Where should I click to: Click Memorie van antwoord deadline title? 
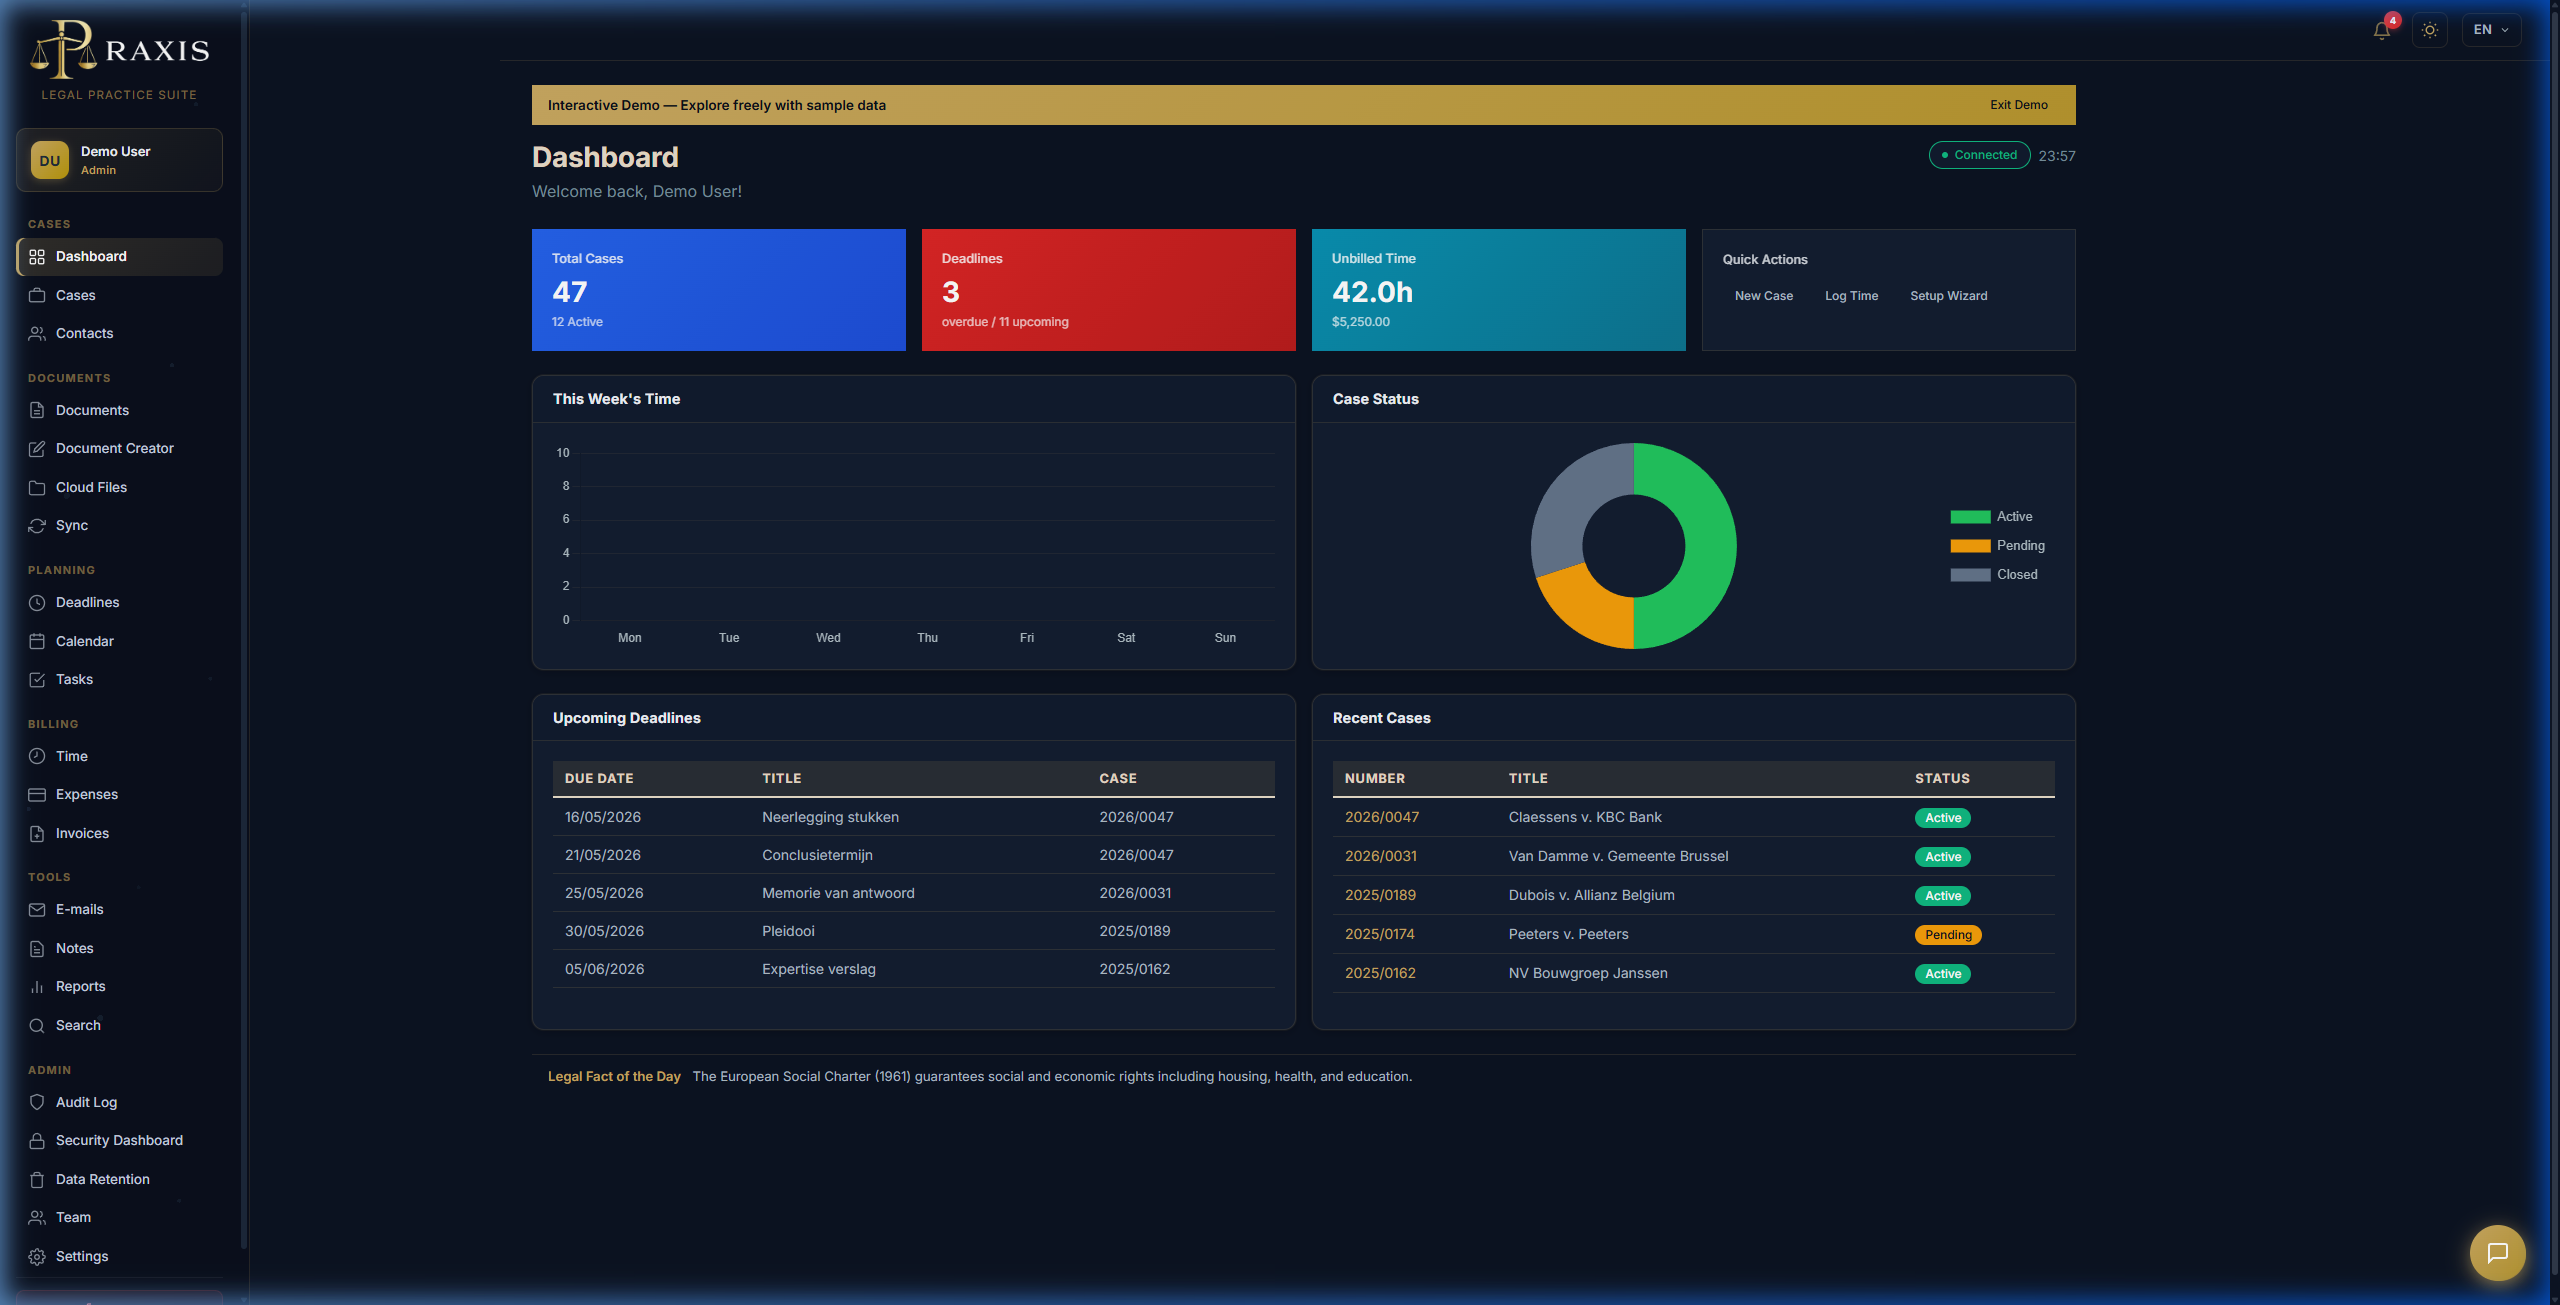click(x=838, y=893)
